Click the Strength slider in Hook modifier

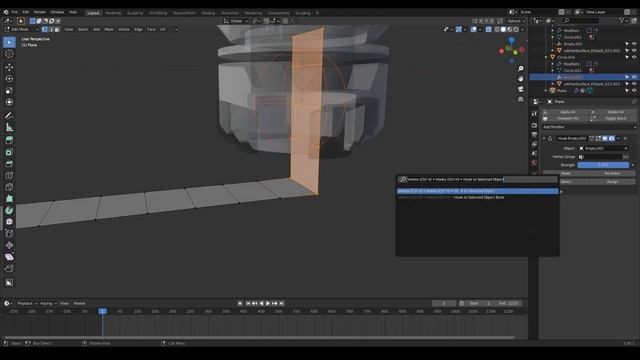pyautogui.click(x=603, y=165)
